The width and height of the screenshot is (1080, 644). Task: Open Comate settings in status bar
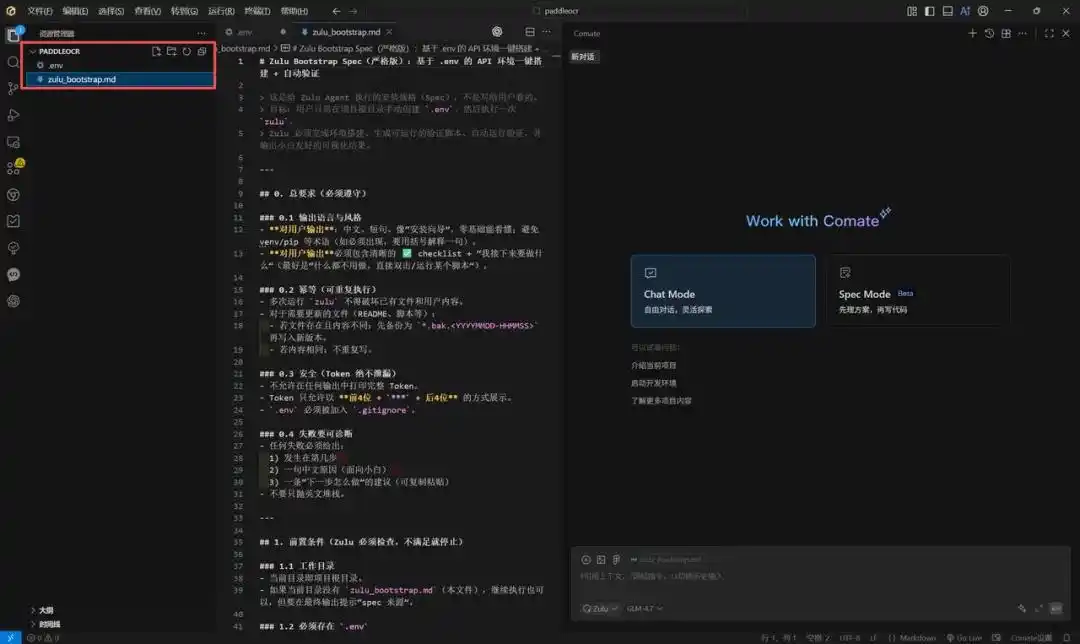pyautogui.click(x=1031, y=638)
